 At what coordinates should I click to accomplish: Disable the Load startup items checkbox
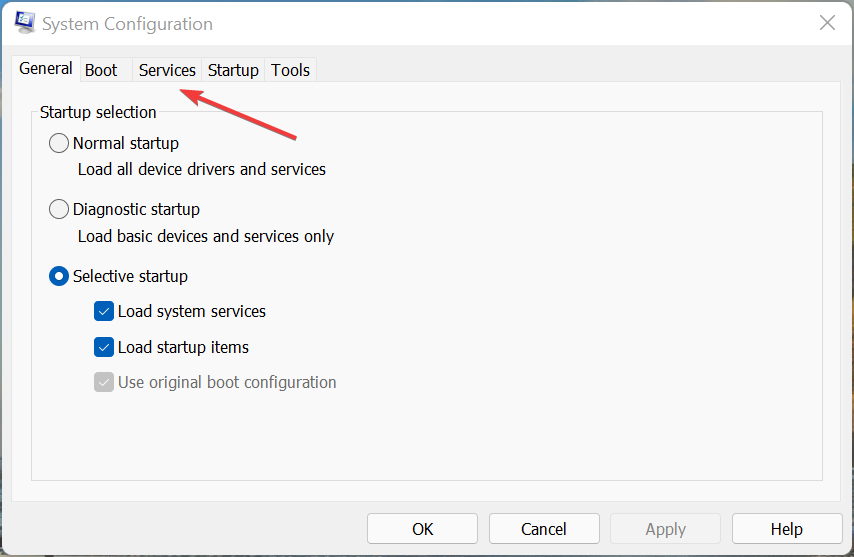point(104,347)
